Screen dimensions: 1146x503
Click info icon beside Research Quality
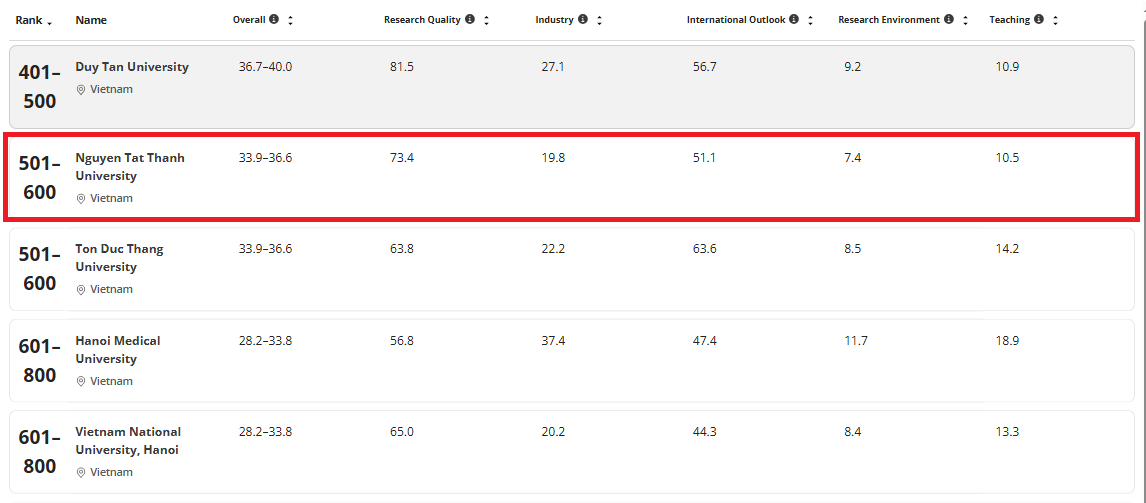coord(470,20)
